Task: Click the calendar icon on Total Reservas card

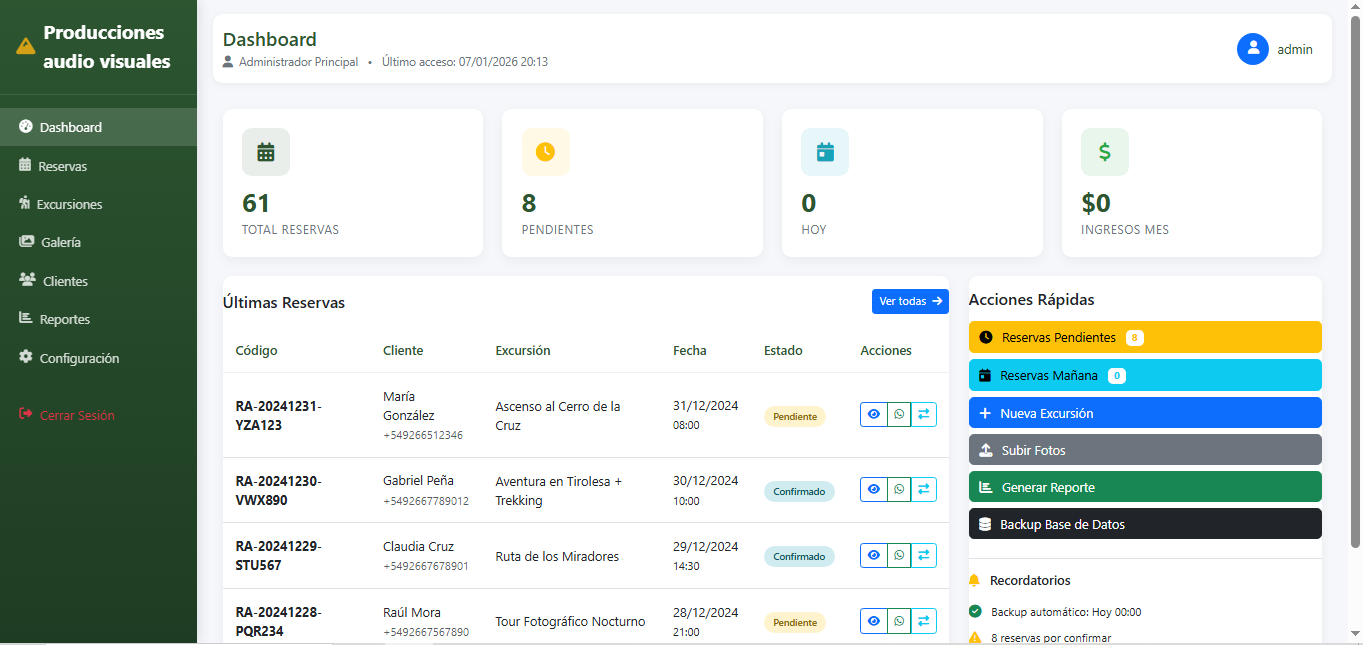Action: pyautogui.click(x=266, y=152)
